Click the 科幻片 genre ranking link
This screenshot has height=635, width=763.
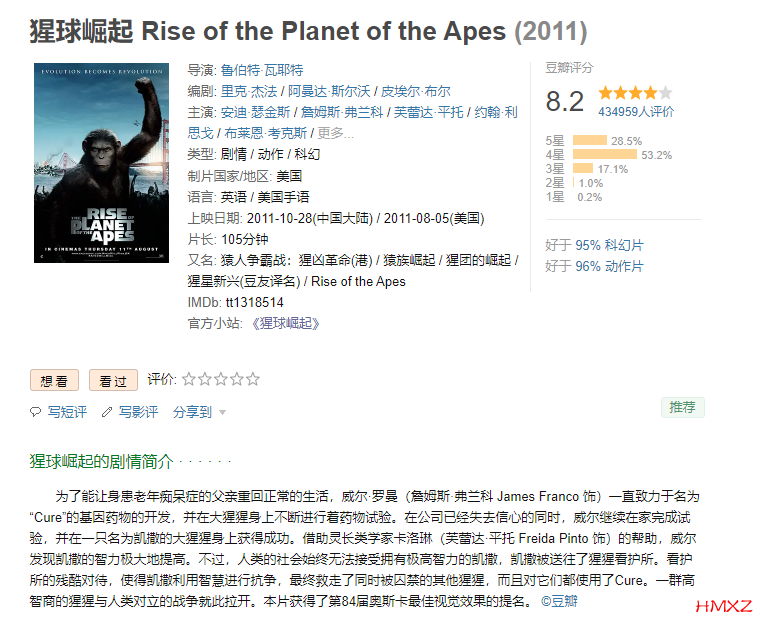tap(624, 245)
